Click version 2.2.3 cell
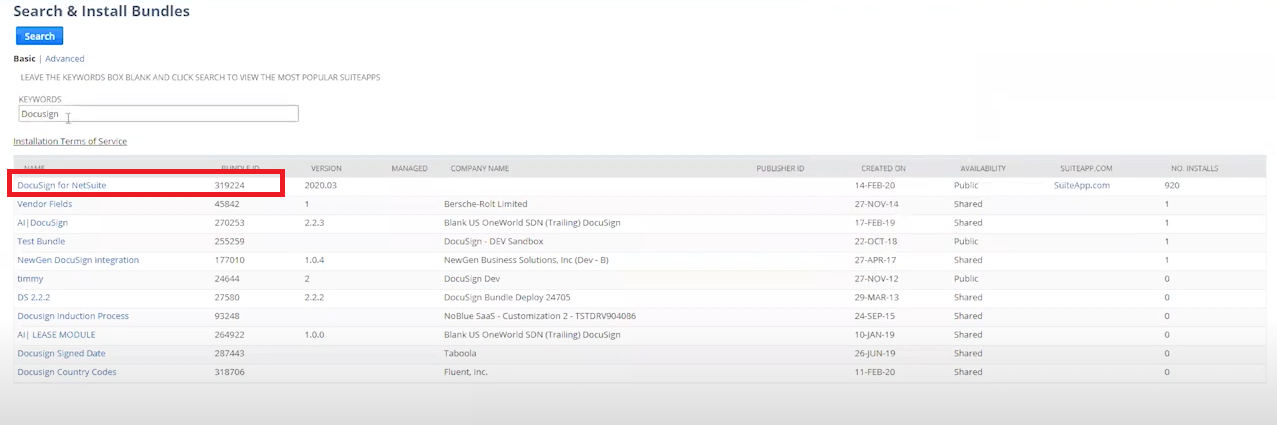The height and width of the screenshot is (425, 1277). pyautogui.click(x=314, y=222)
